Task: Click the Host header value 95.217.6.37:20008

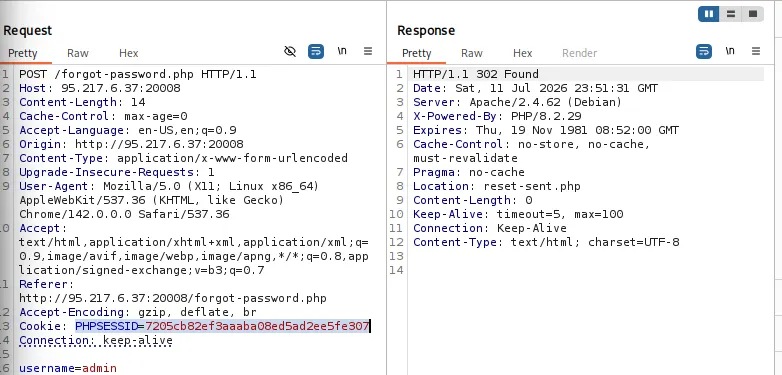Action: 121,88
